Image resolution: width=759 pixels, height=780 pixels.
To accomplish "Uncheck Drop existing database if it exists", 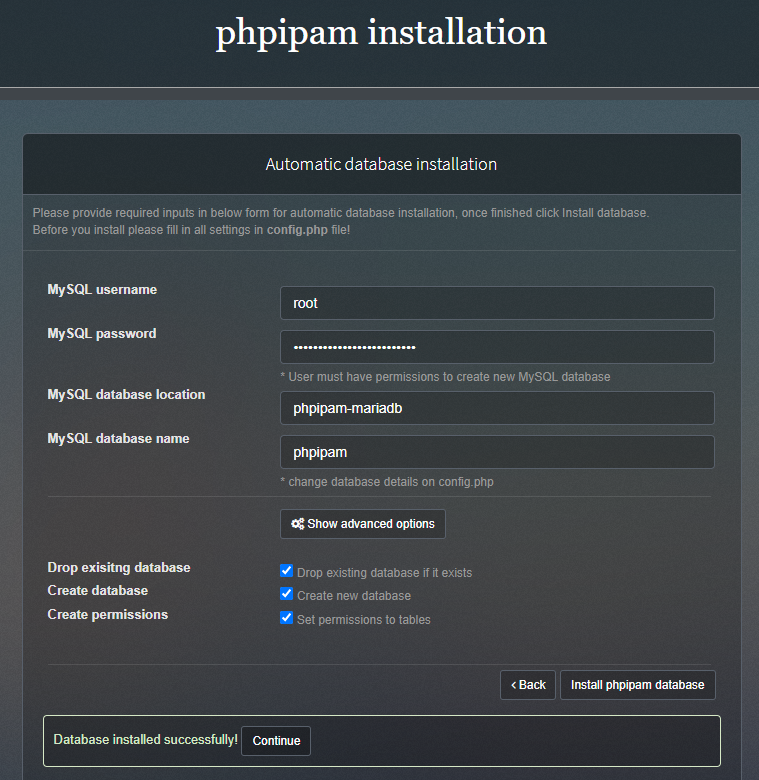I will (x=286, y=571).
